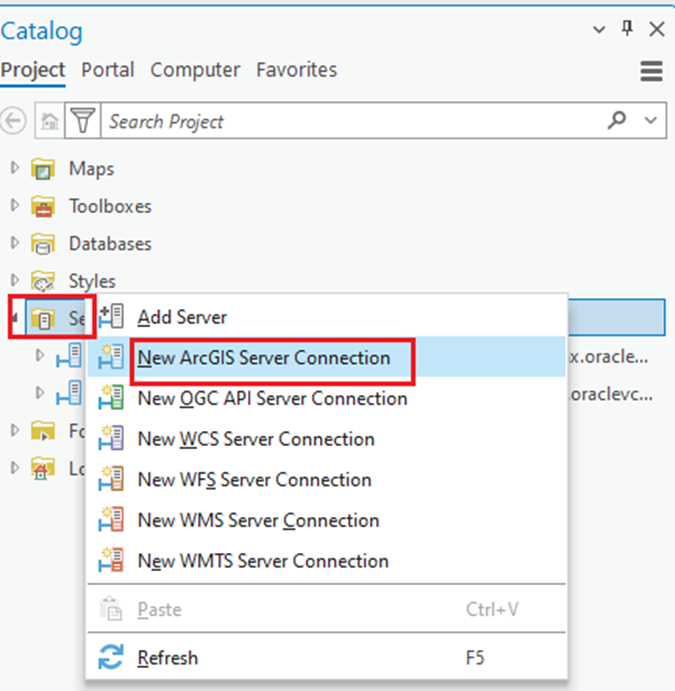
Task: Click the Toolboxes folder icon
Action: (x=43, y=206)
